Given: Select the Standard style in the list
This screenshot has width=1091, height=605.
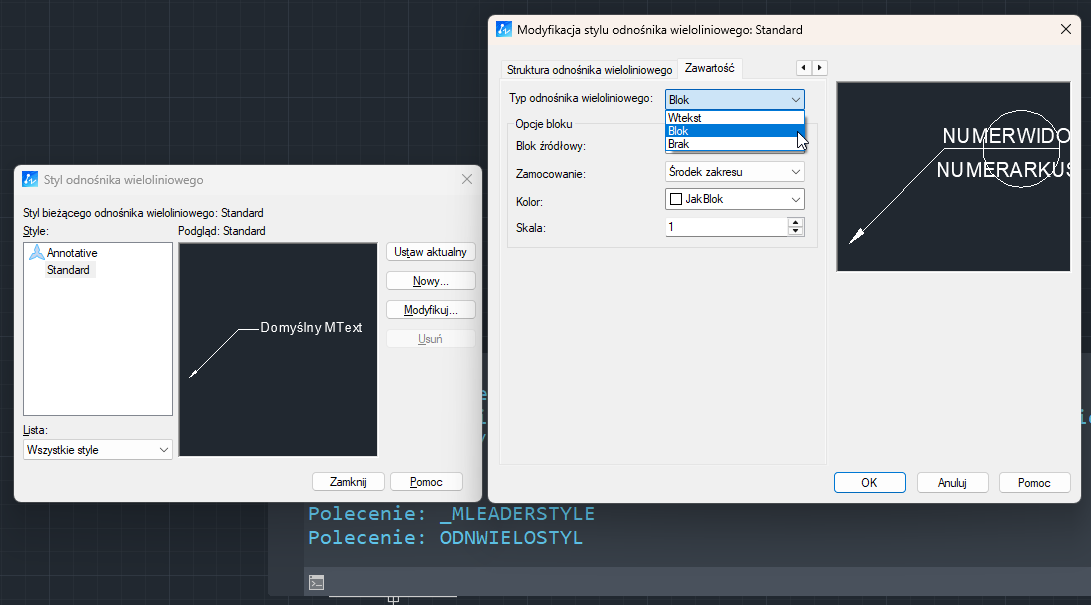Looking at the screenshot, I should 68,270.
